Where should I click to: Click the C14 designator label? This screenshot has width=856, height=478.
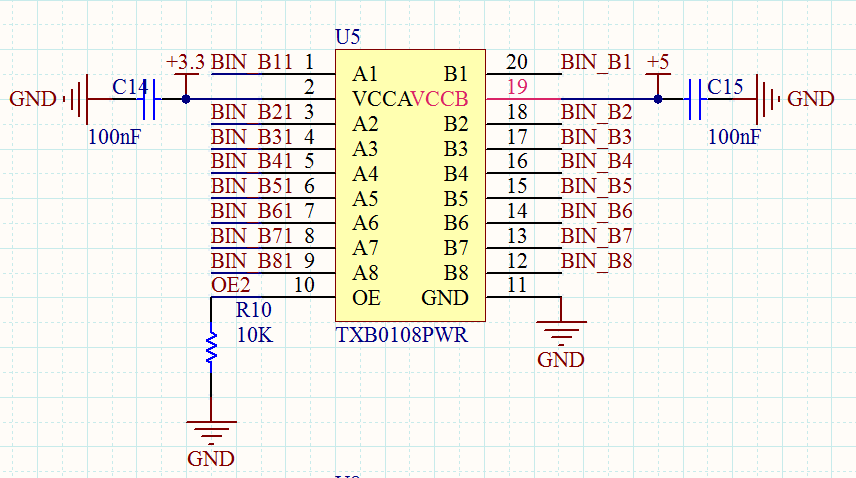tap(130, 87)
